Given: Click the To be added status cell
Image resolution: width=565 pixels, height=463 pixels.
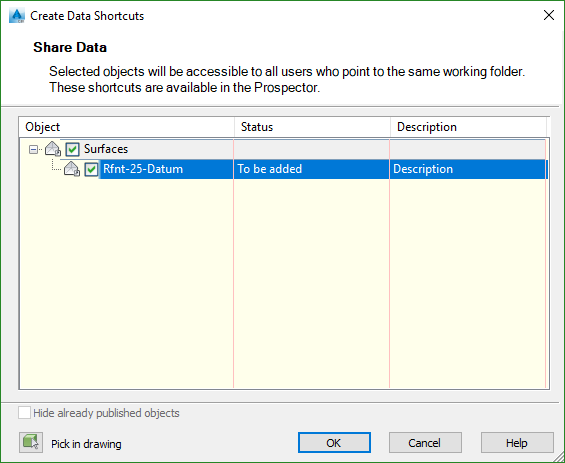Looking at the screenshot, I should coord(312,169).
